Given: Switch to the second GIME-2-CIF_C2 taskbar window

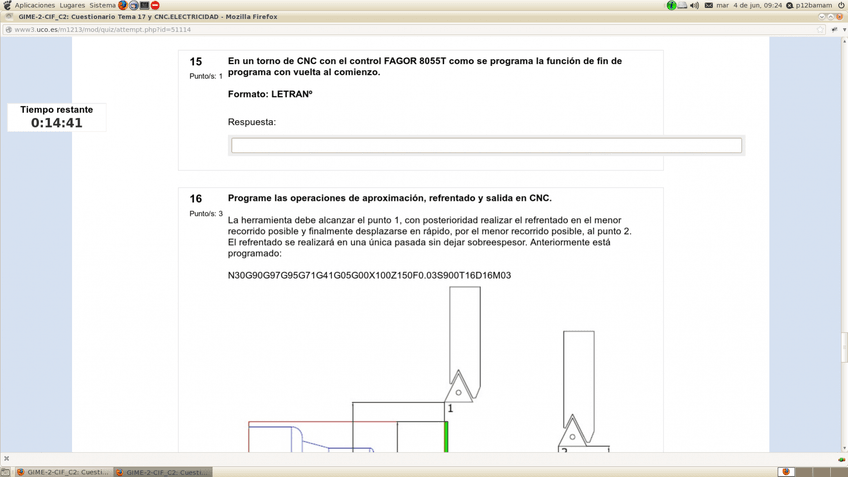Looking at the screenshot, I should tap(167, 471).
